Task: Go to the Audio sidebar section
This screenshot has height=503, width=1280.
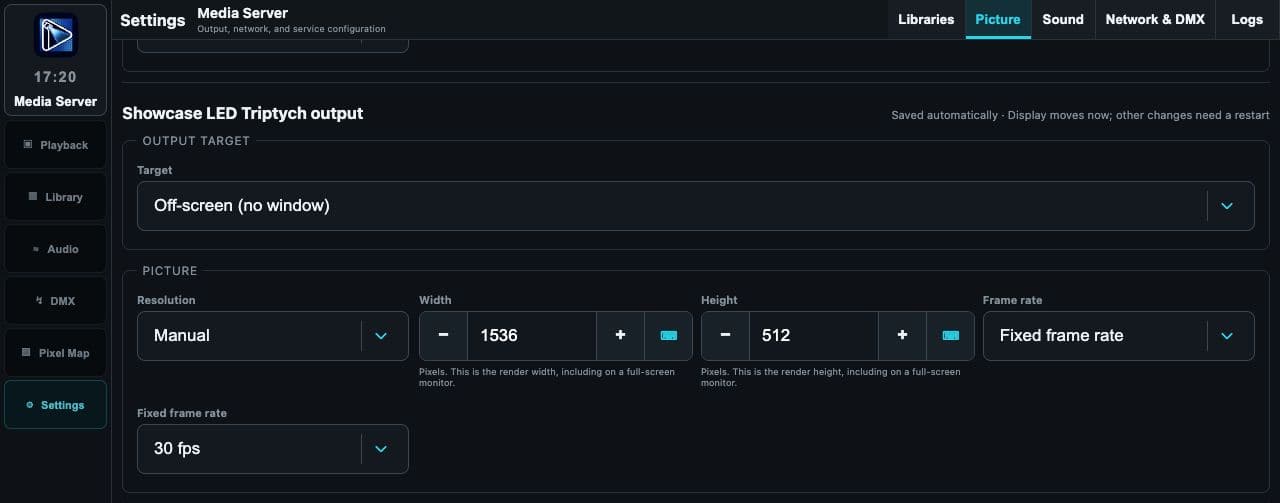Action: coord(55,249)
